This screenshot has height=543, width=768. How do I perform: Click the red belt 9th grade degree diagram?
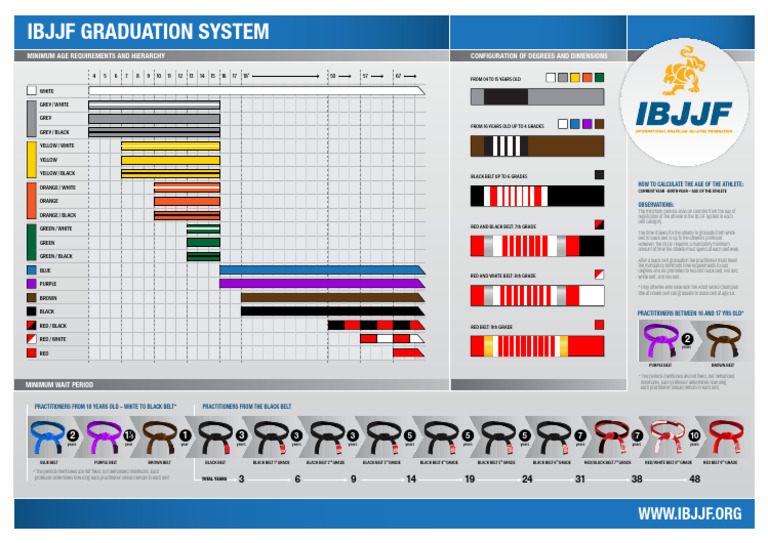coord(537,346)
